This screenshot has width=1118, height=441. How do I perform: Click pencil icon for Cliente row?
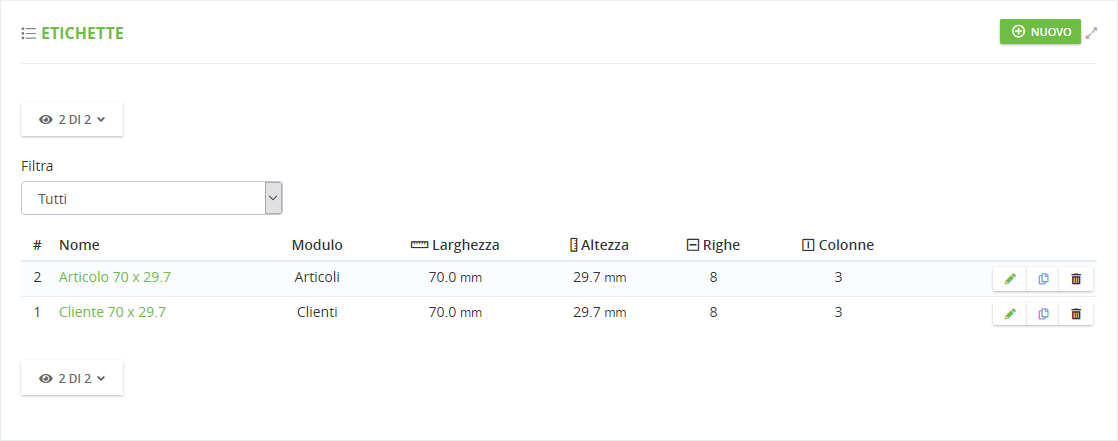(1010, 314)
